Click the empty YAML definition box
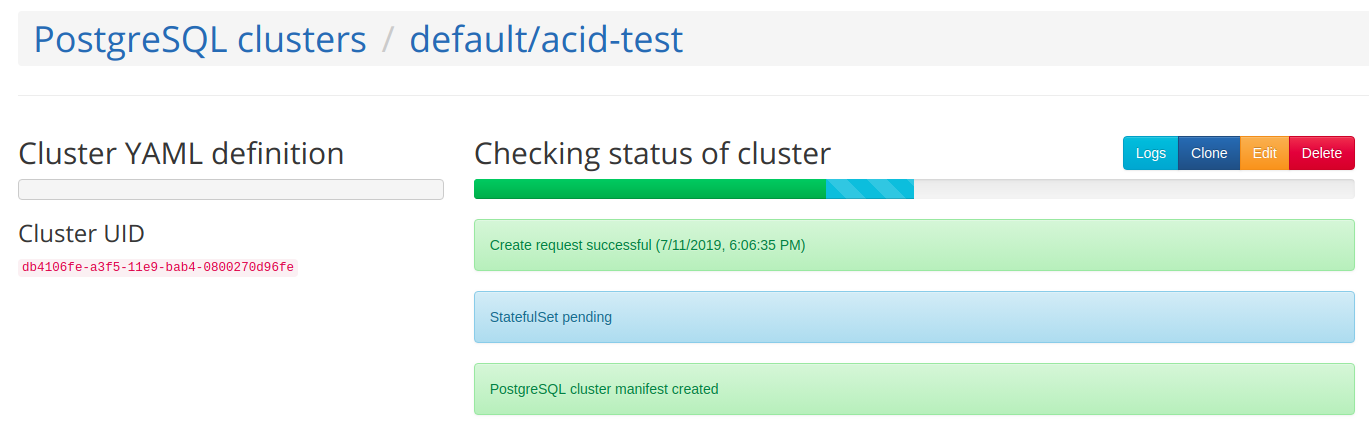1369x442 pixels. pos(231,190)
